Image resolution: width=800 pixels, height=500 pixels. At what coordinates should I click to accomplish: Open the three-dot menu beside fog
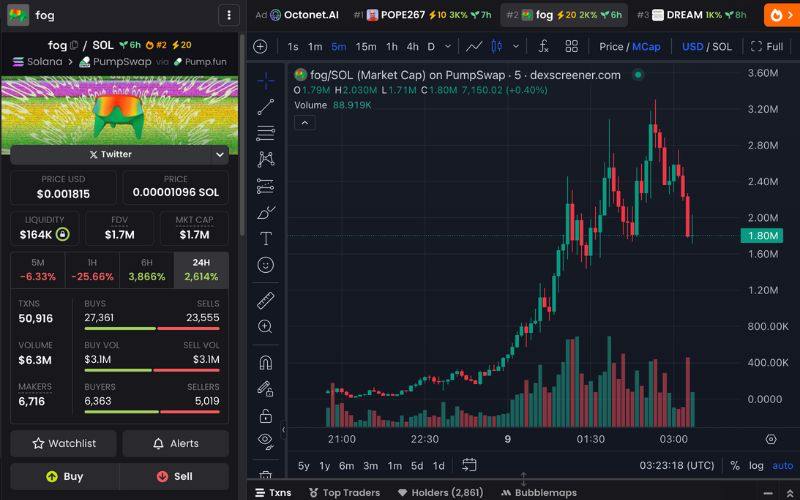[x=229, y=15]
